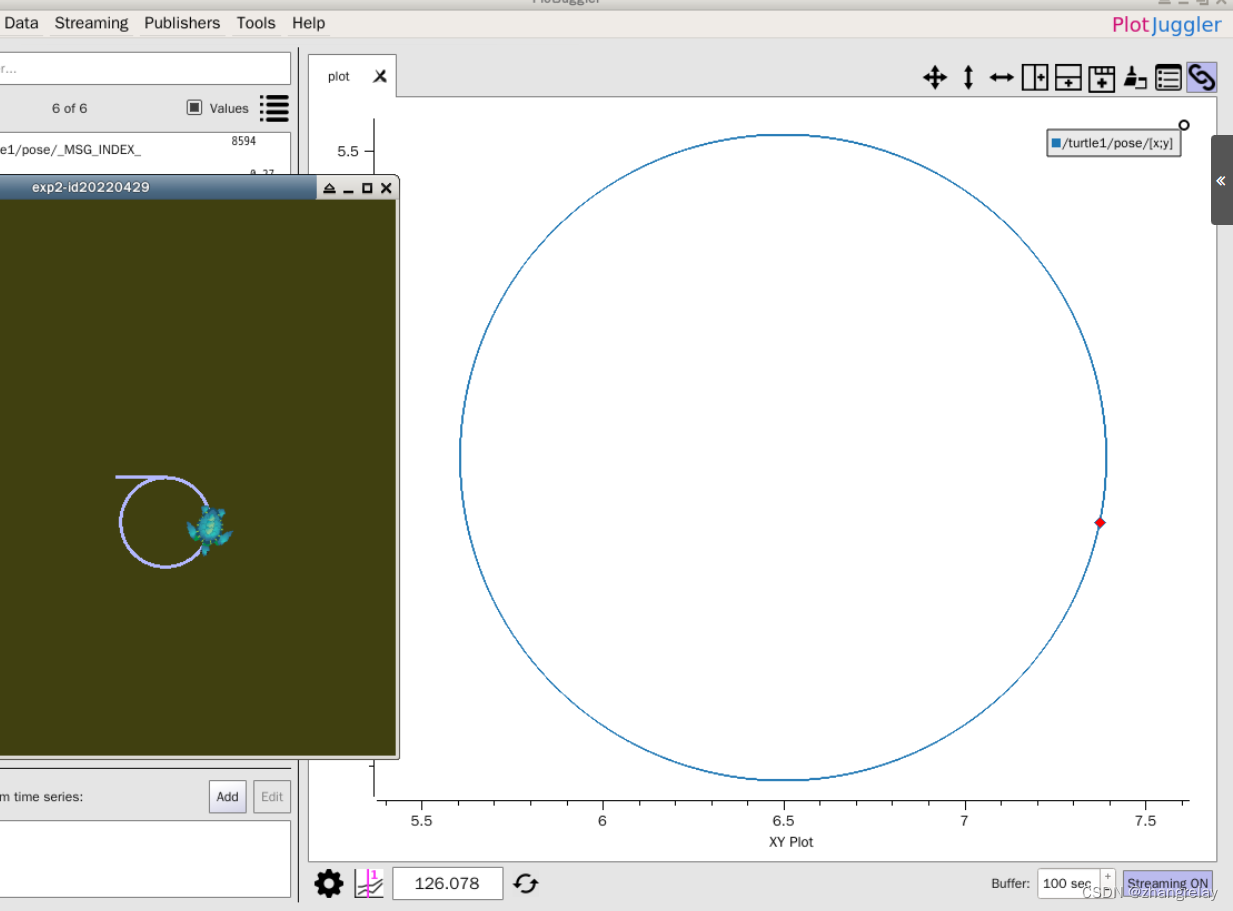Viewport: 1233px width, 911px height.
Task: Click the vertical zoom-fit arrow icon
Action: point(968,78)
